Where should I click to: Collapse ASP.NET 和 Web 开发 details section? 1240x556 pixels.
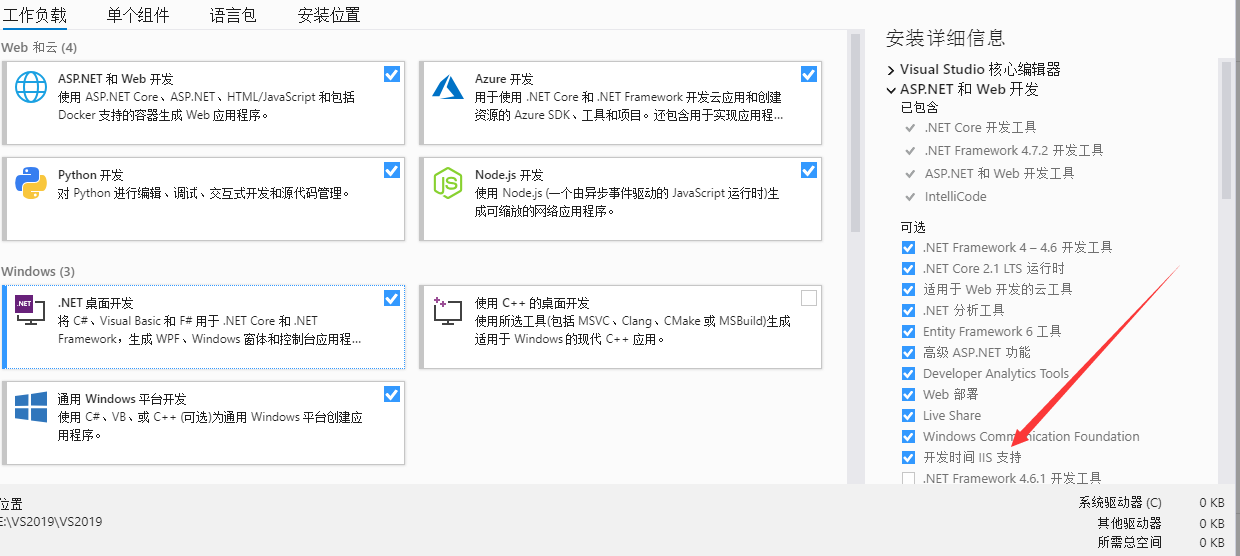point(891,89)
